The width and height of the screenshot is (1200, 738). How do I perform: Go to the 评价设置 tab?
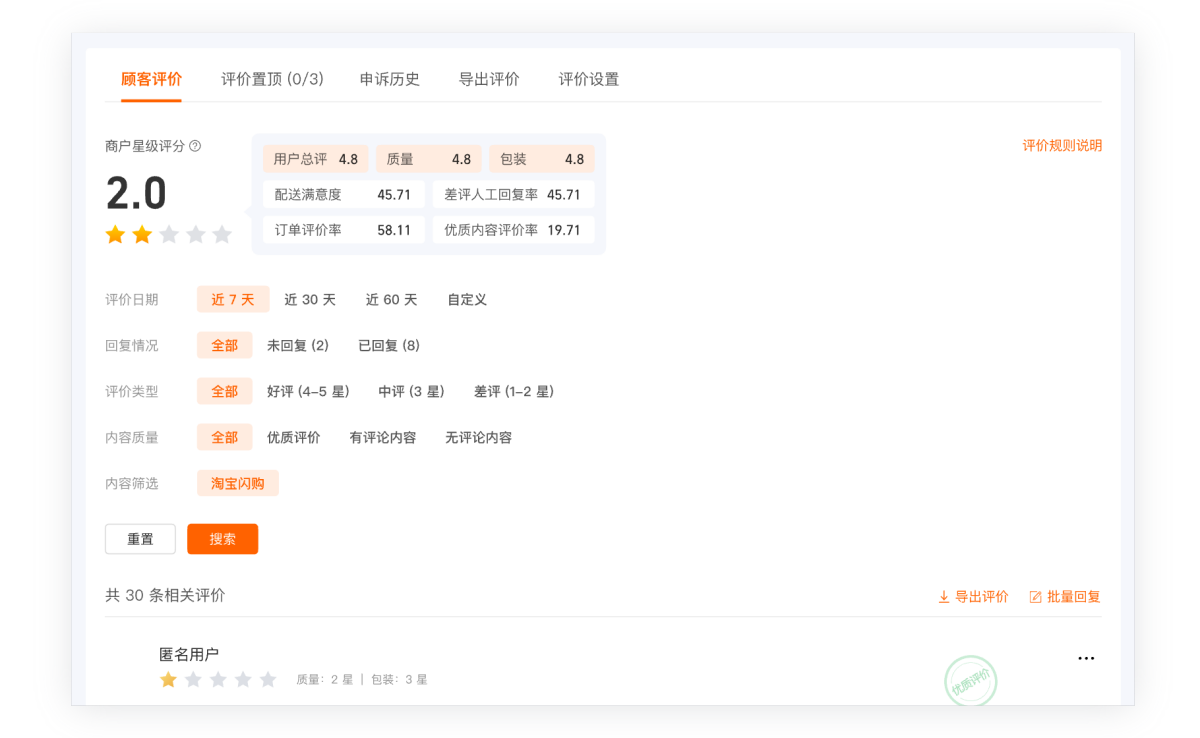(588, 79)
